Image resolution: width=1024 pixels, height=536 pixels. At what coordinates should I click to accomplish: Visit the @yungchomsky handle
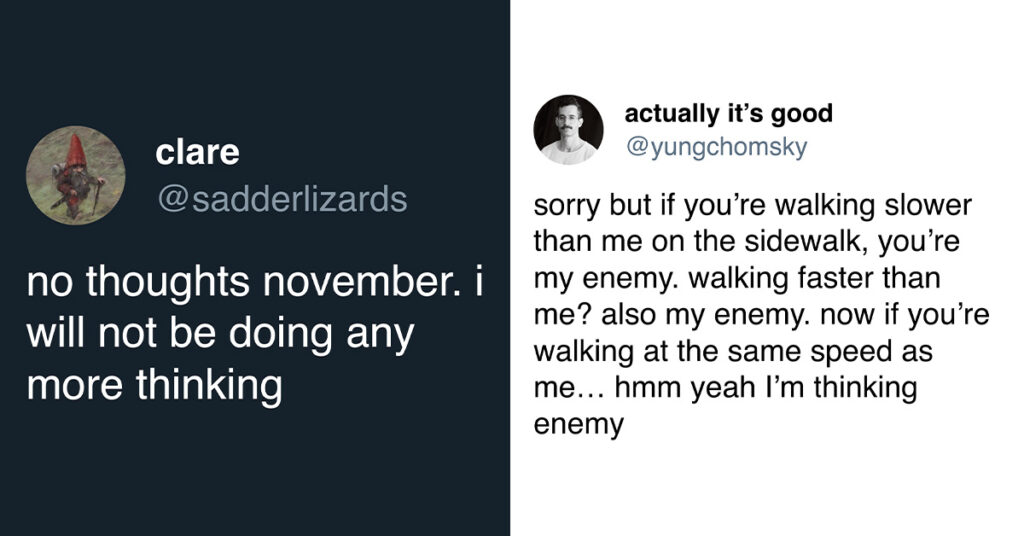tap(716, 146)
